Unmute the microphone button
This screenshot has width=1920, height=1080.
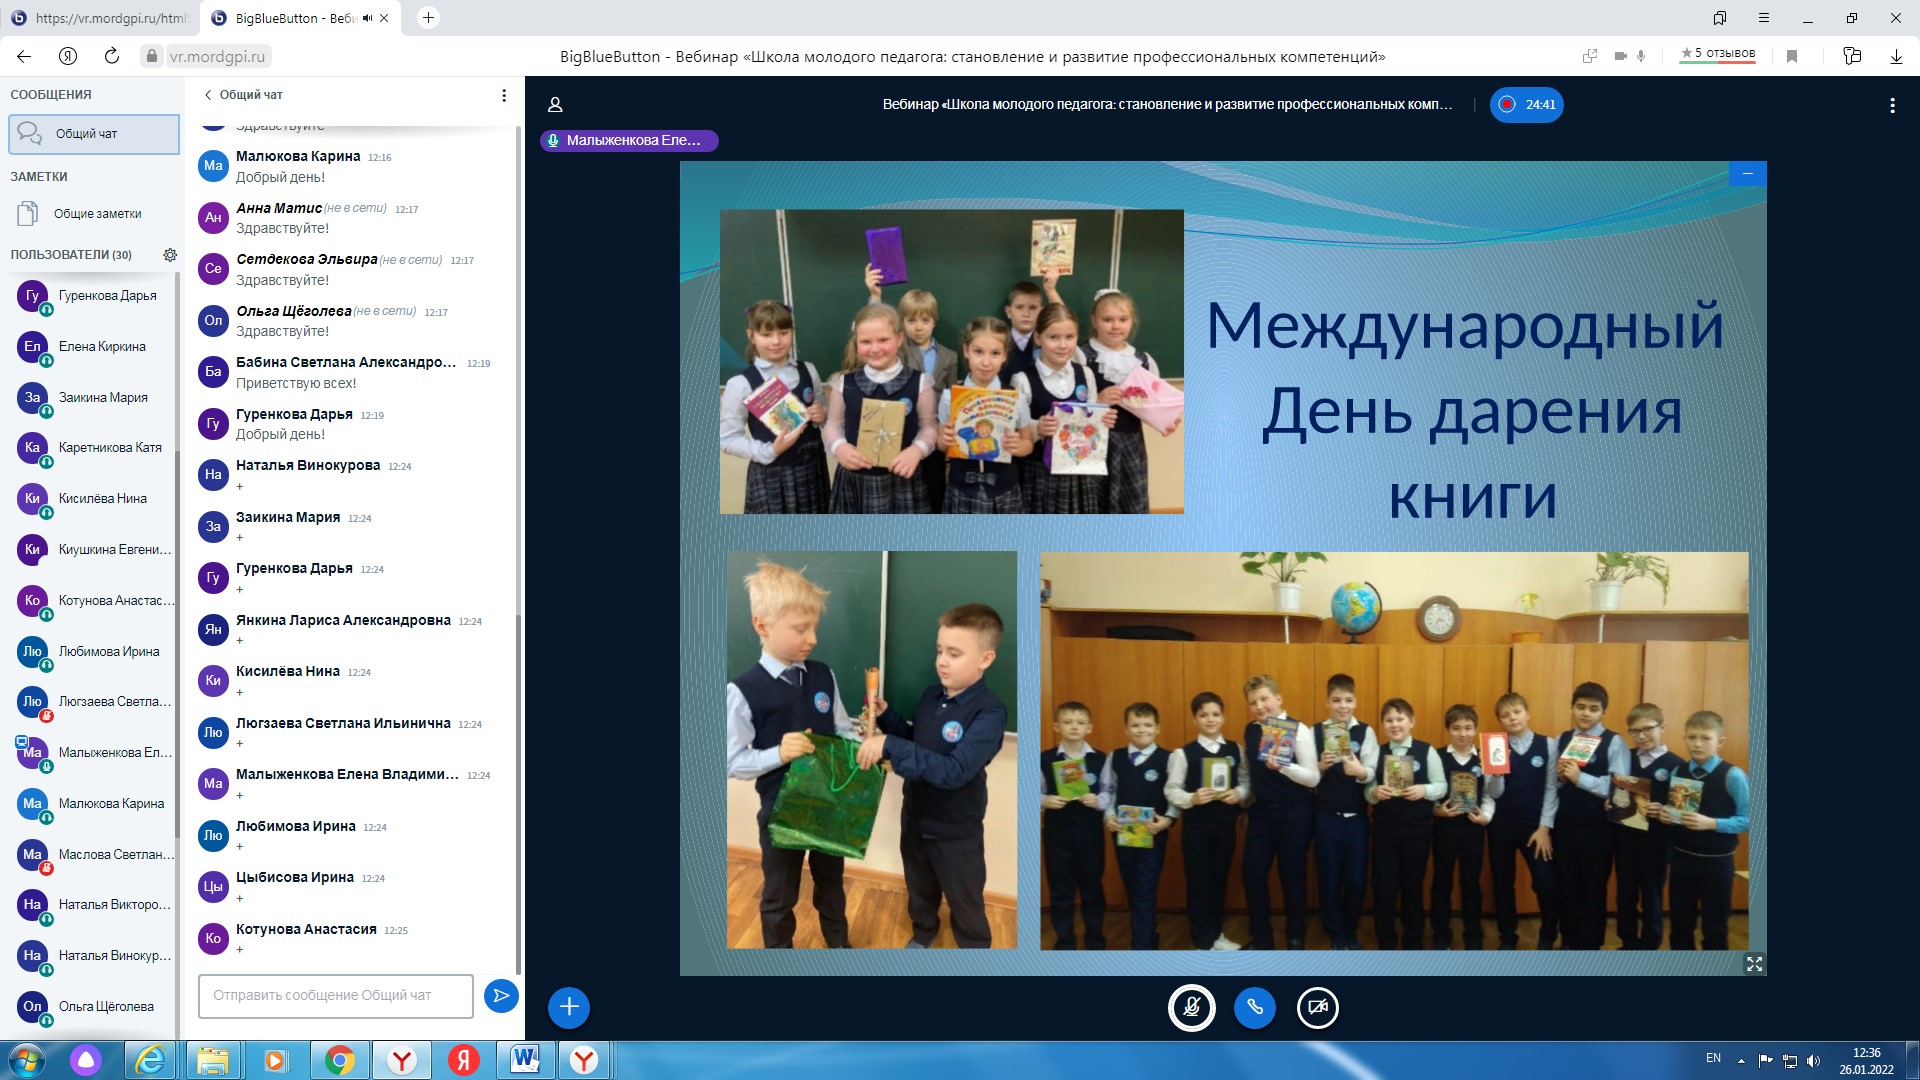click(x=1191, y=1007)
